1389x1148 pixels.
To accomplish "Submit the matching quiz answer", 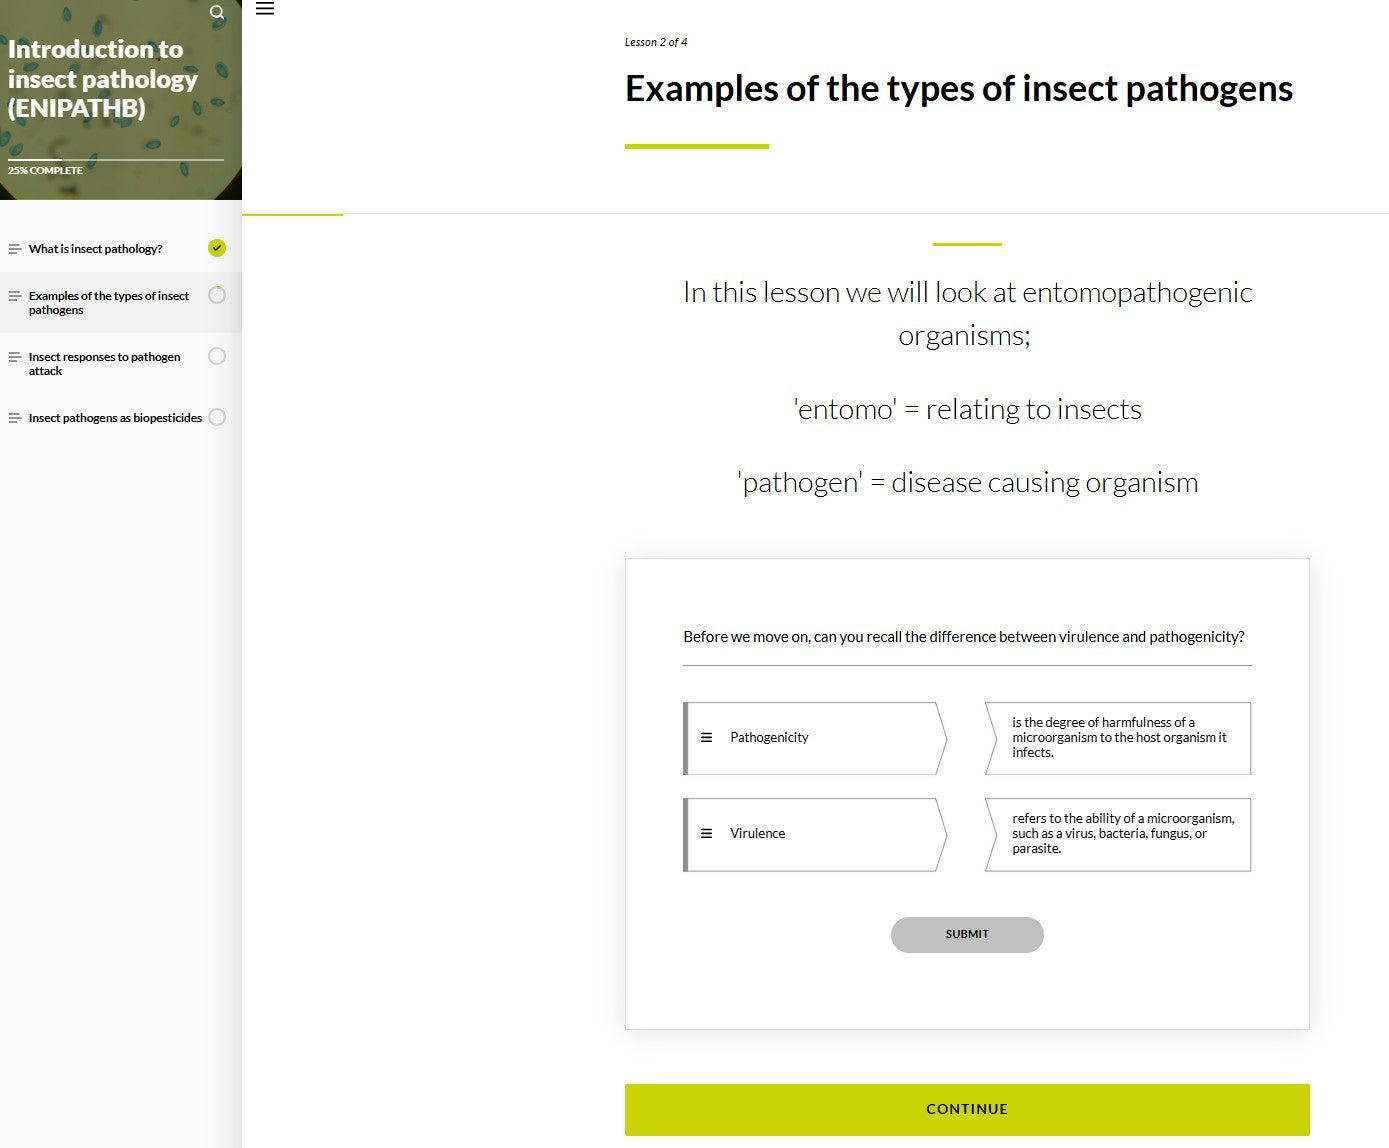I will [966, 934].
